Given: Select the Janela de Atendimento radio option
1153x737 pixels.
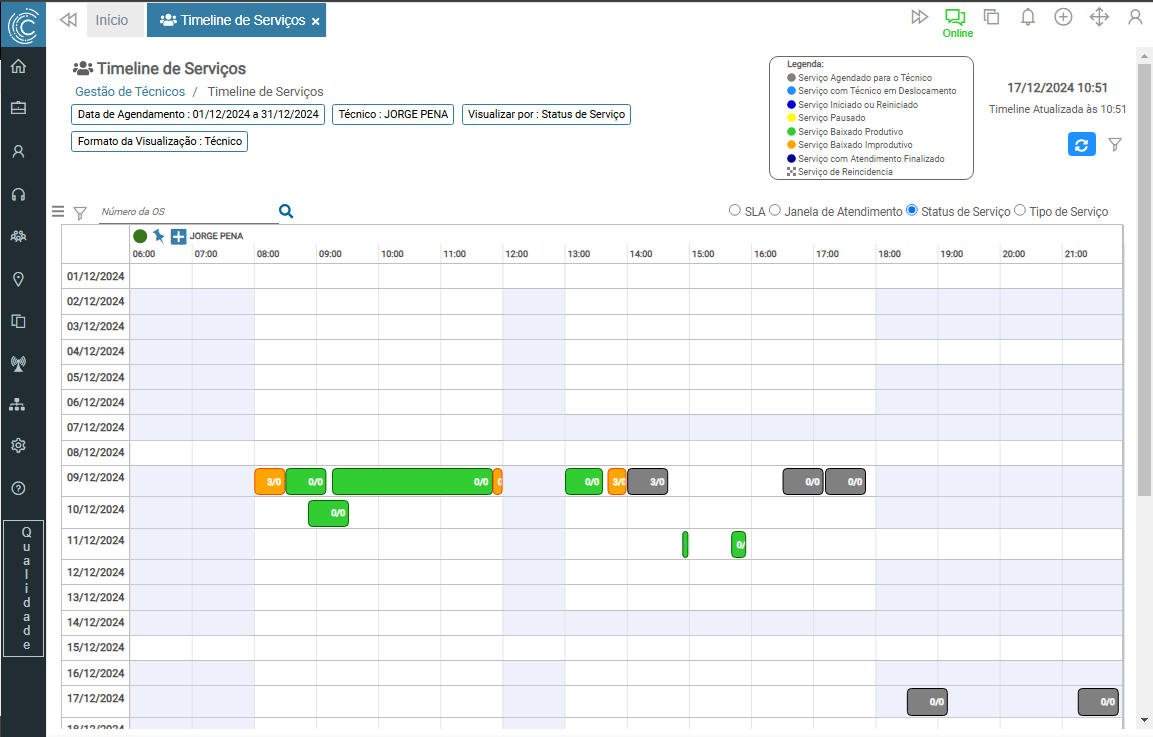Looking at the screenshot, I should coord(775,211).
